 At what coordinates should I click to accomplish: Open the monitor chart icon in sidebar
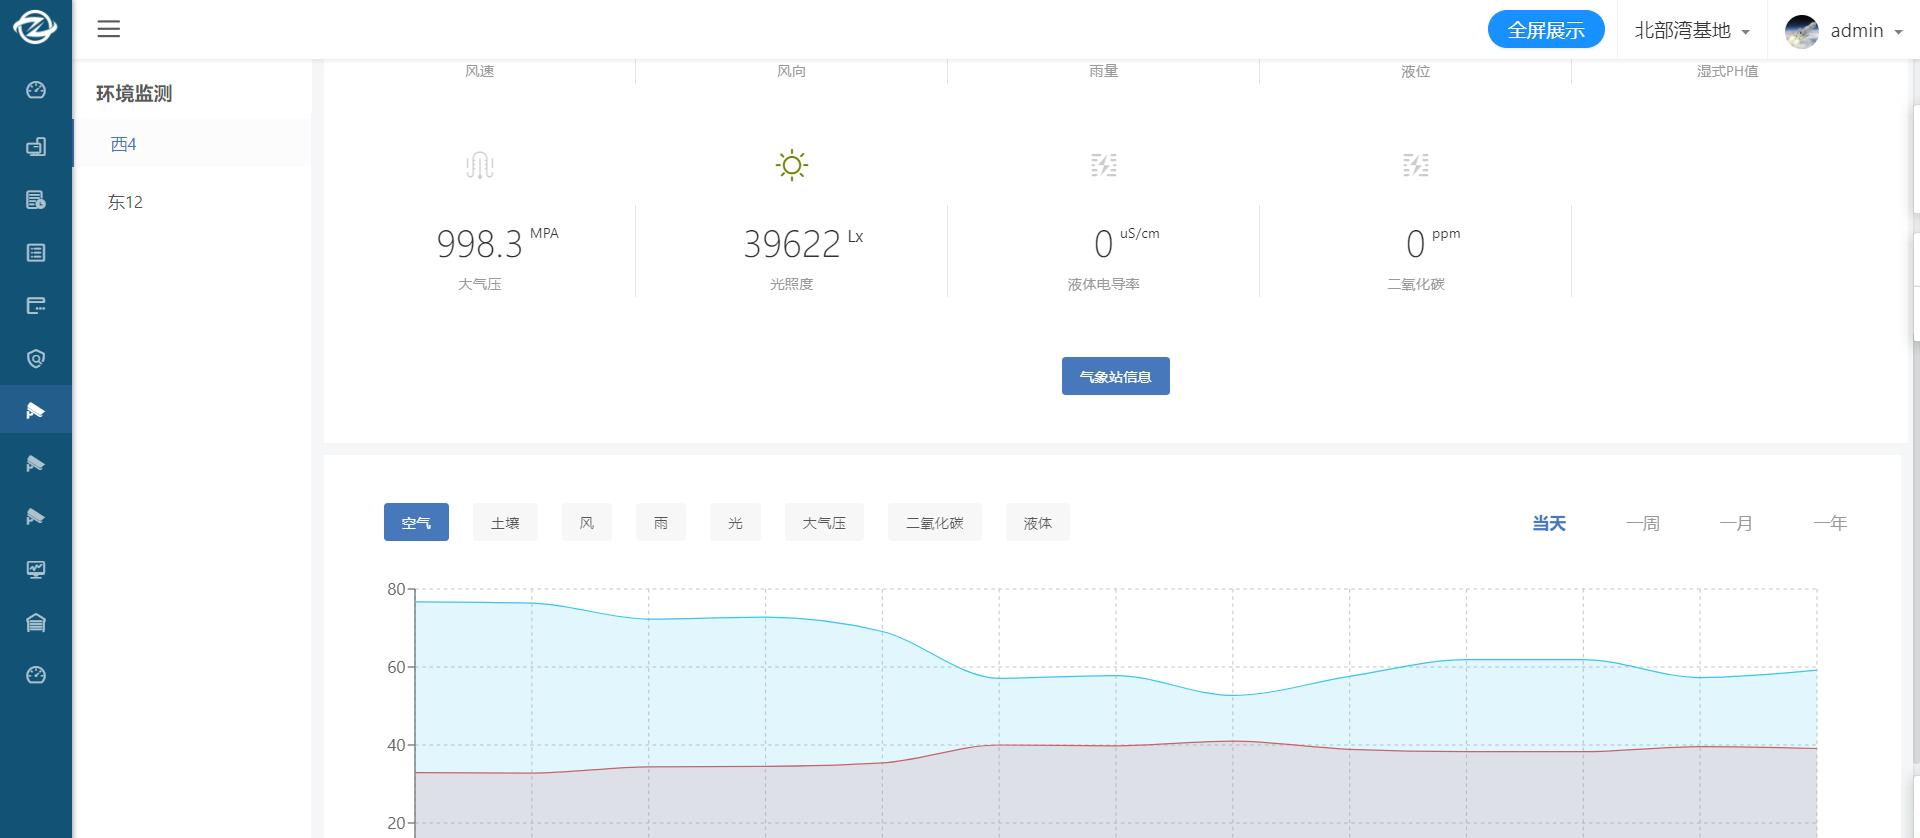pos(36,570)
